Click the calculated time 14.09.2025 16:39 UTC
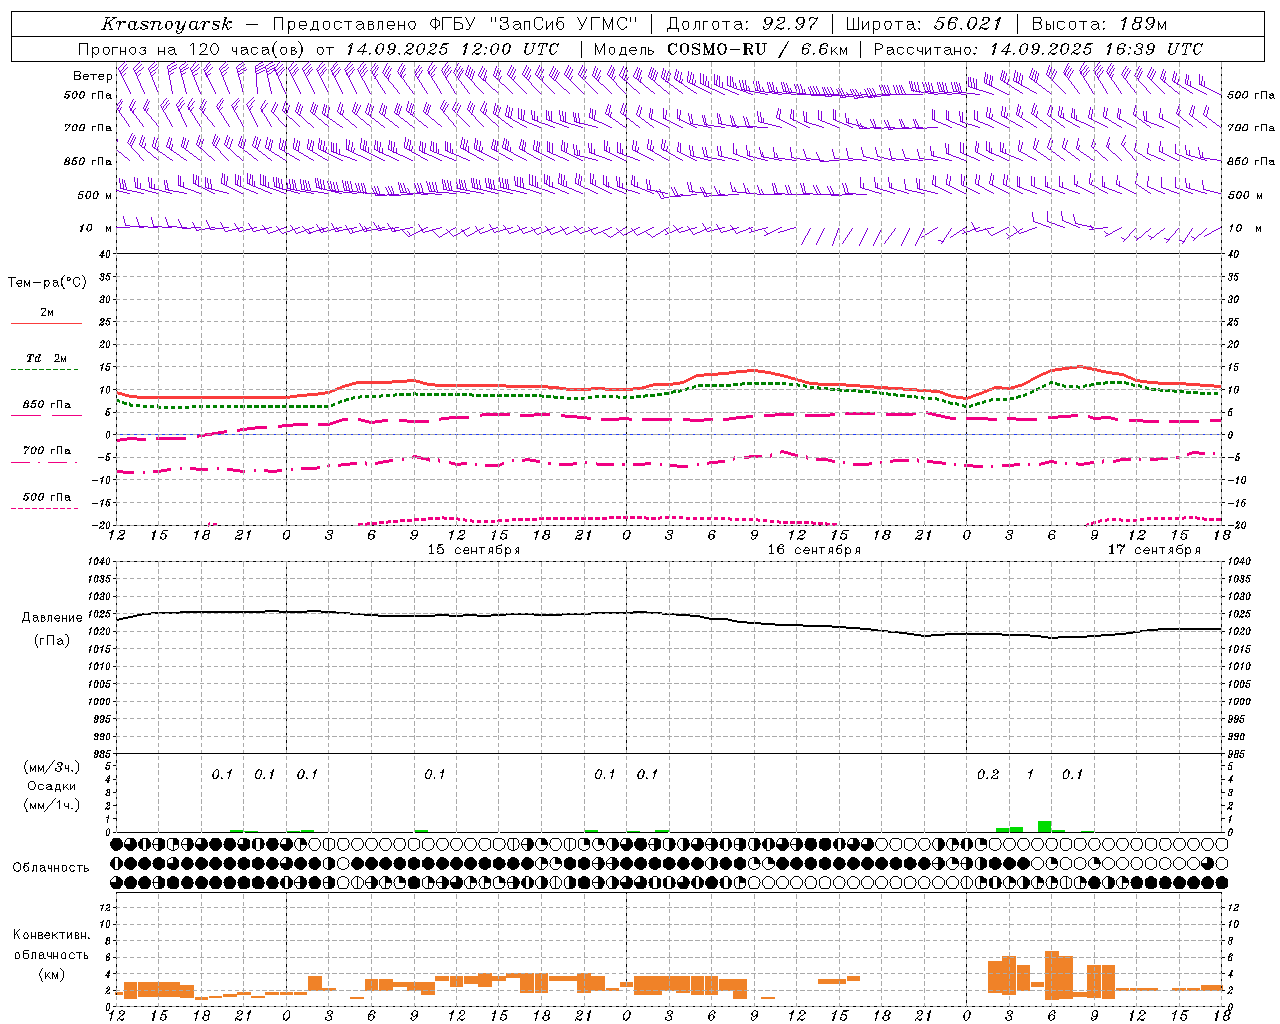The image size is (1280, 1024). [x=1096, y=49]
